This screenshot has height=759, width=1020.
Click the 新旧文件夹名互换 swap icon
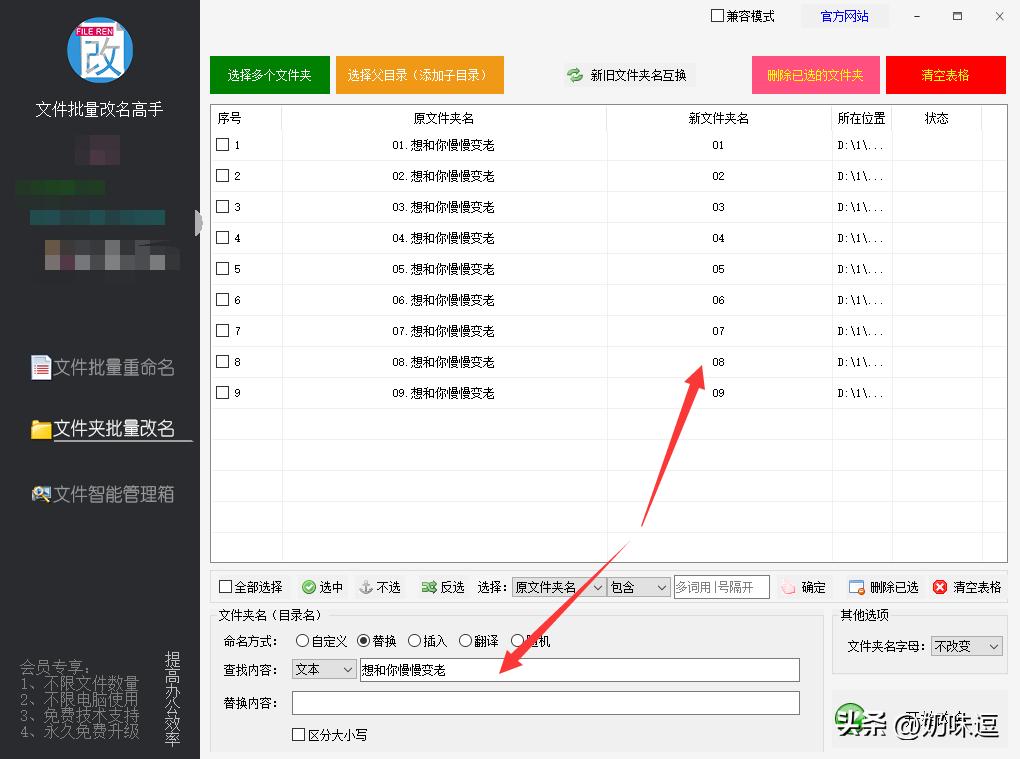click(573, 74)
